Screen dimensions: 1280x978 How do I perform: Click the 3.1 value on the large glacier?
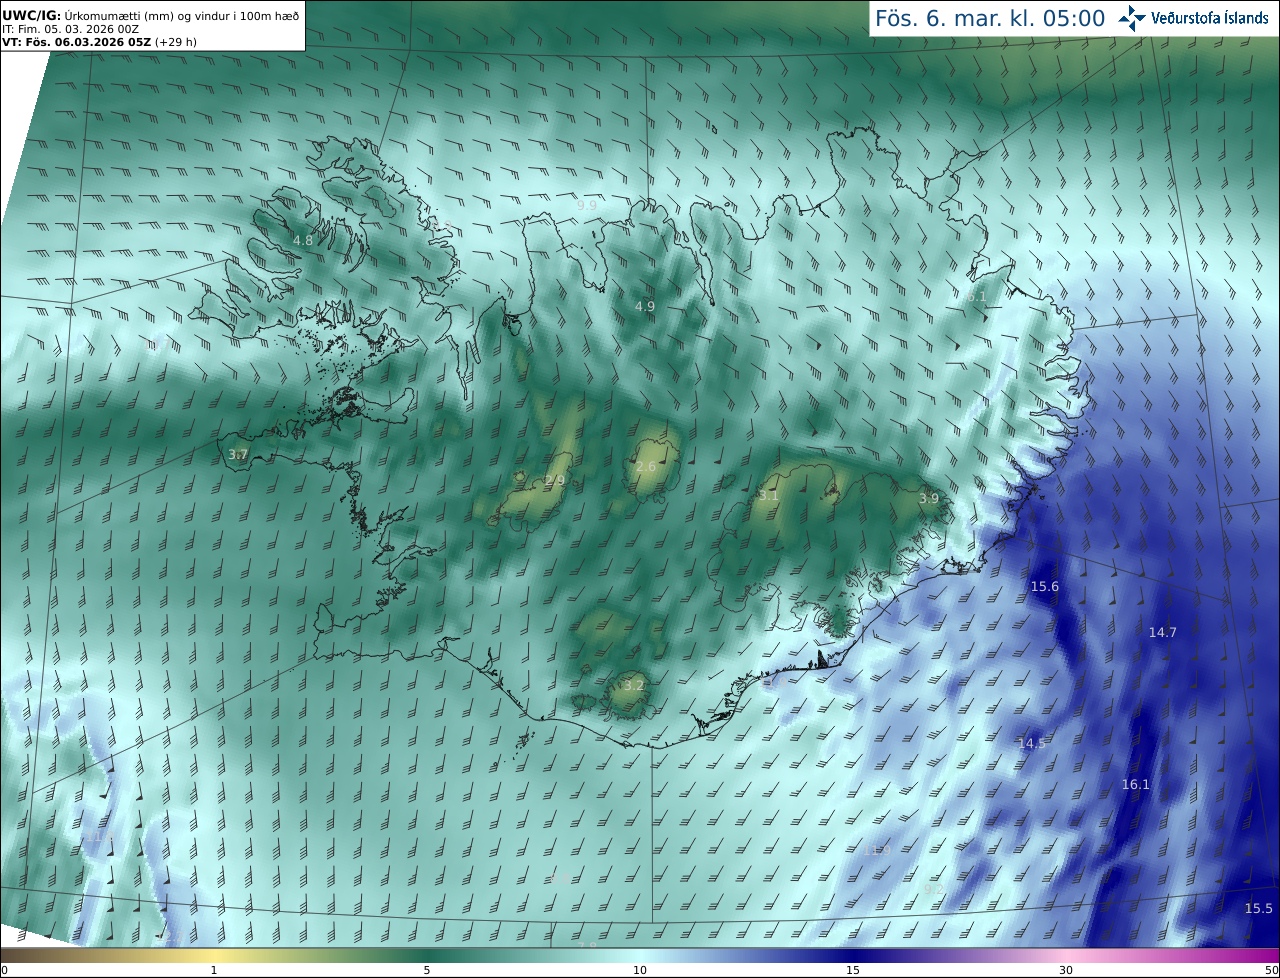pos(768,496)
